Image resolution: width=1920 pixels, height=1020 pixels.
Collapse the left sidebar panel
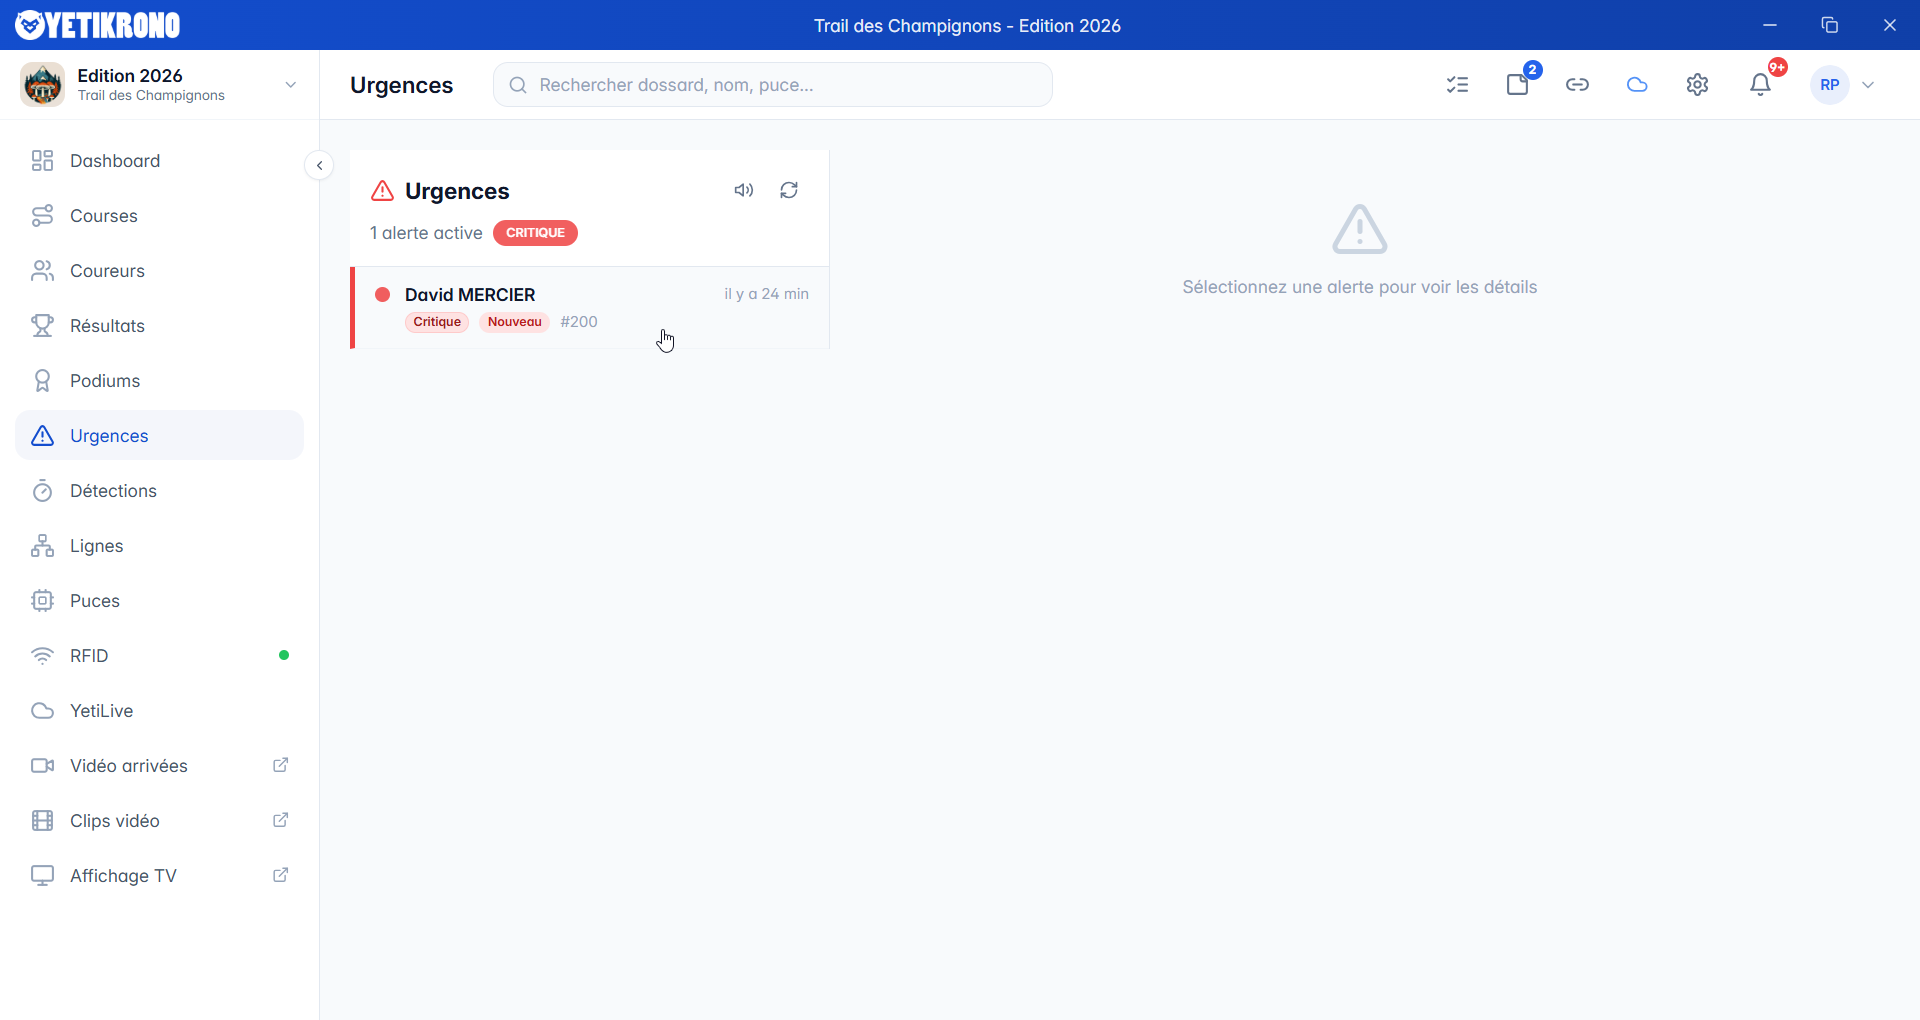pyautogui.click(x=319, y=166)
